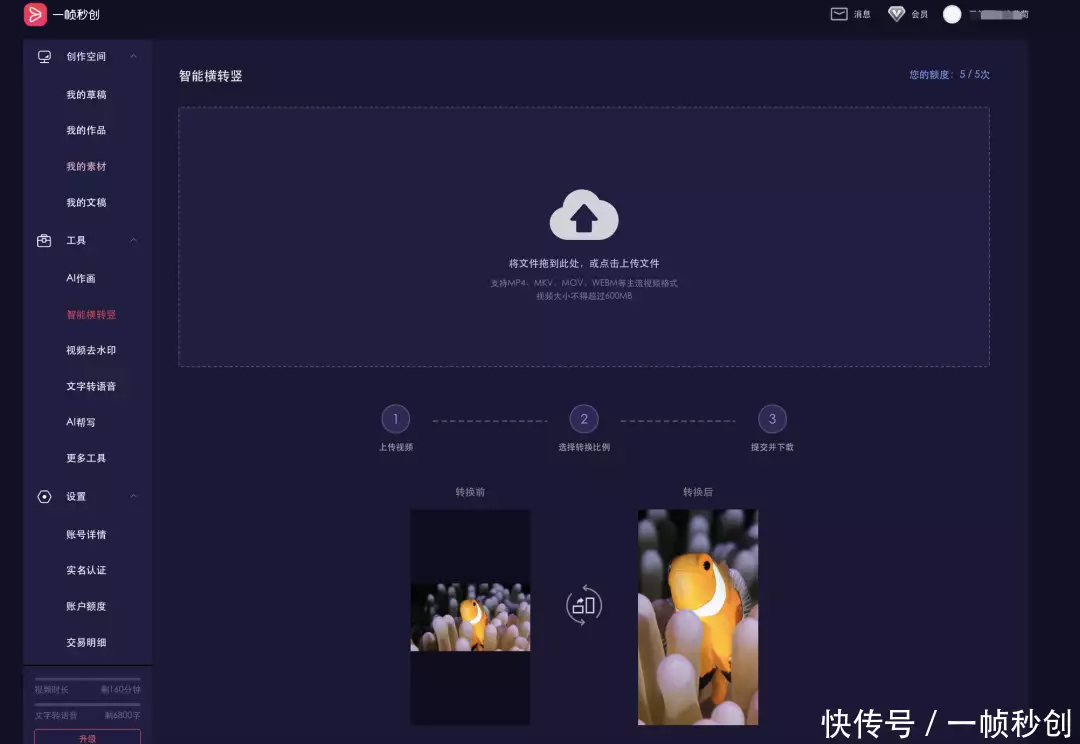Viewport: 1080px width, 744px height.
Task: Click the cloud upload icon
Action: coord(584,215)
